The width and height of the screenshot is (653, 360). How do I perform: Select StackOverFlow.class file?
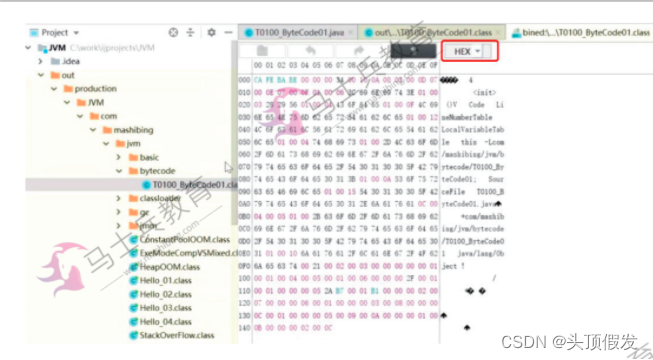(177, 335)
